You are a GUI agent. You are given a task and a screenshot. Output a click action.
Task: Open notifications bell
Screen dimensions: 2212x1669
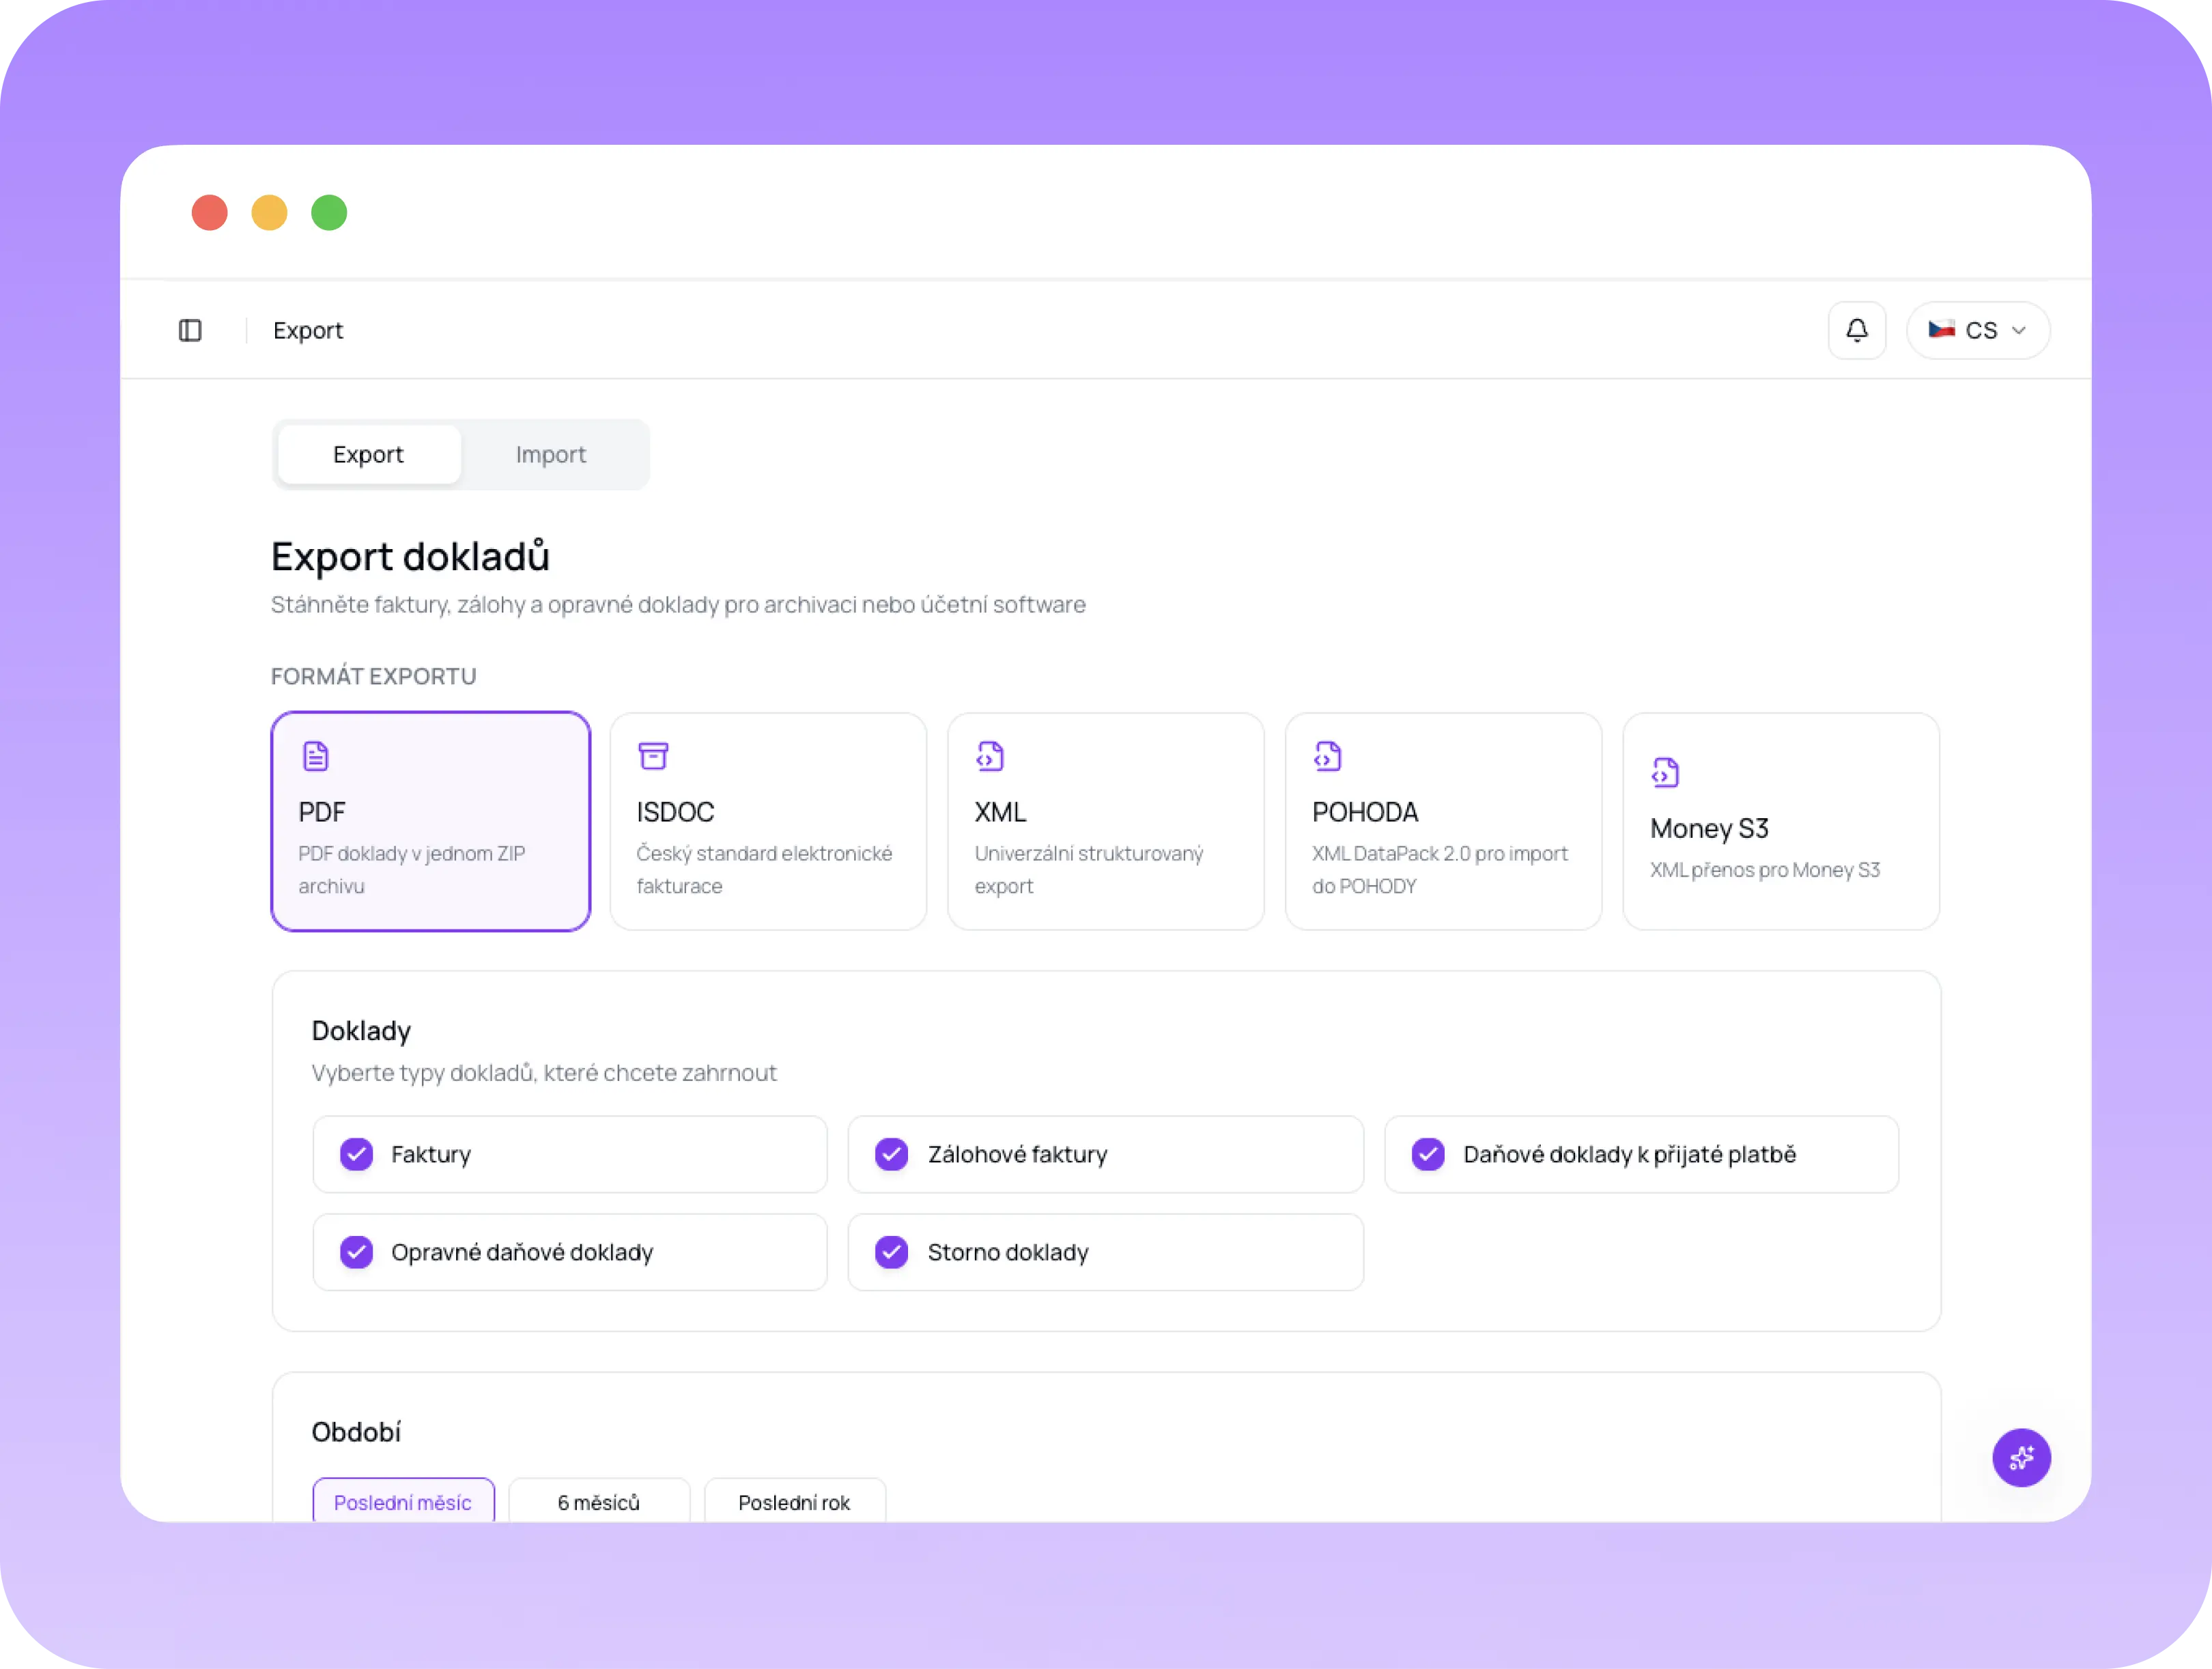pos(1856,330)
